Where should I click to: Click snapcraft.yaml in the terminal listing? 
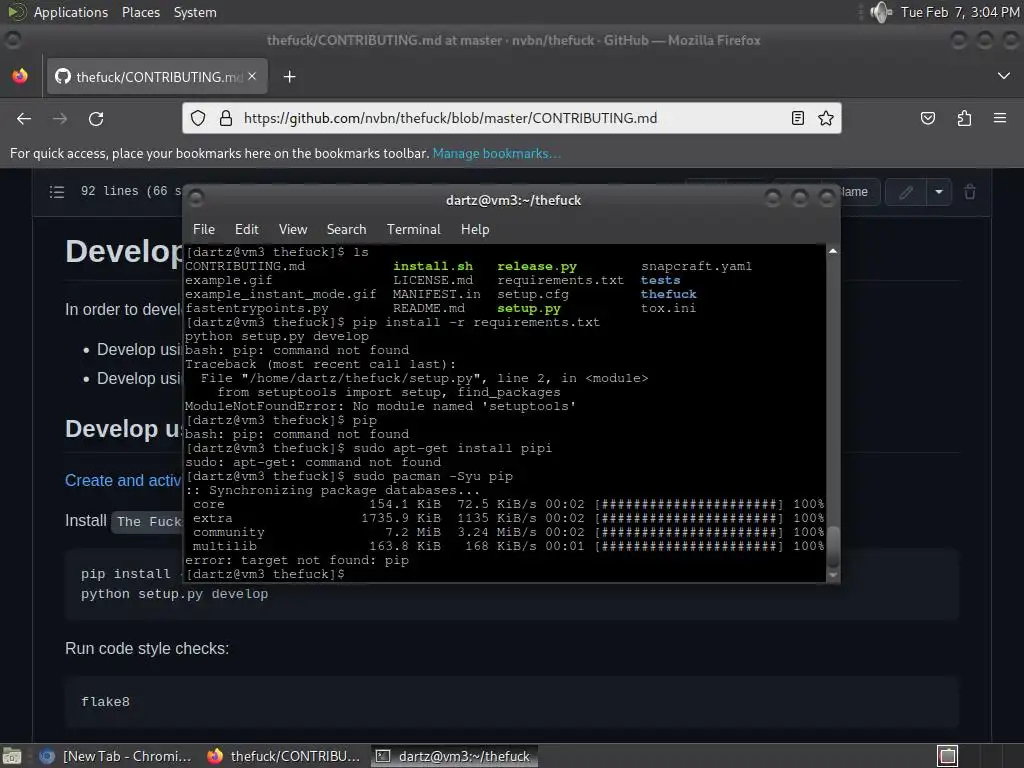(x=696, y=266)
